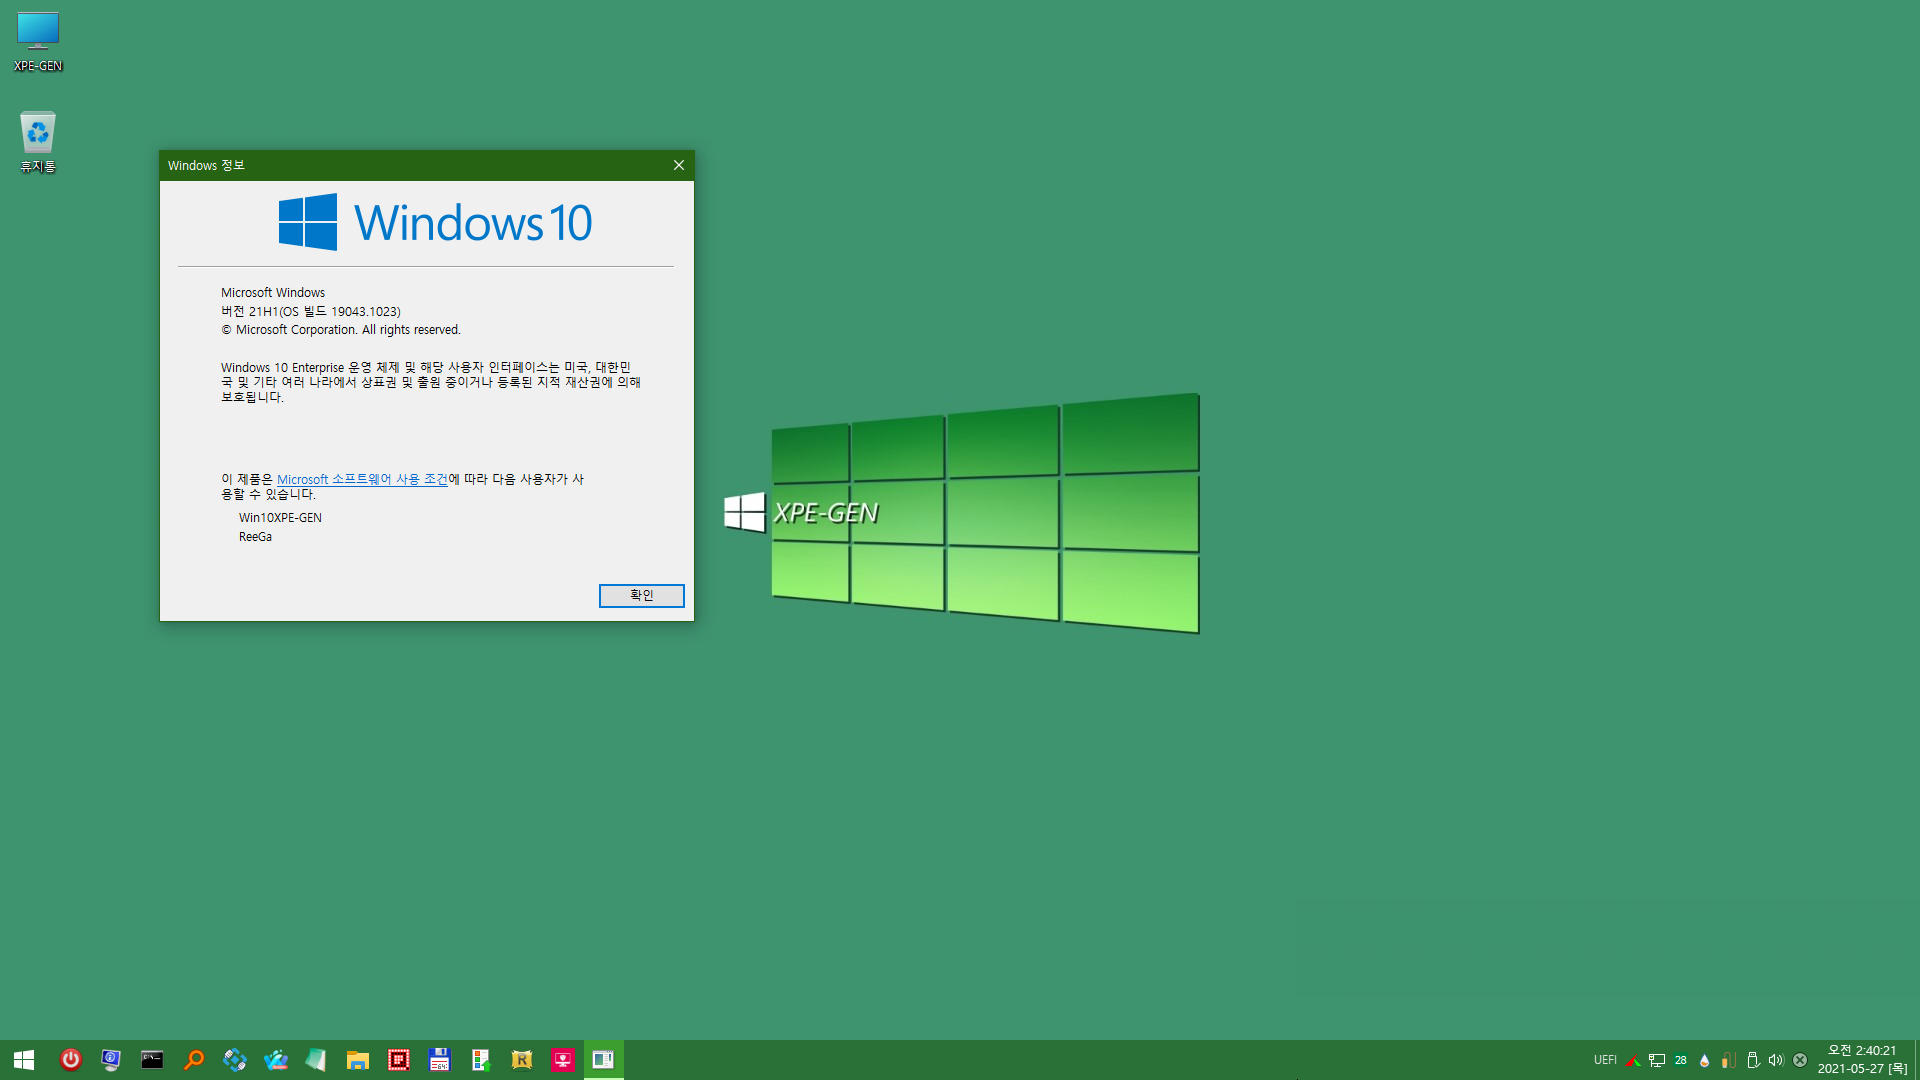Open the Microsoft 소프트웨어 사용 조건 link

(x=362, y=480)
